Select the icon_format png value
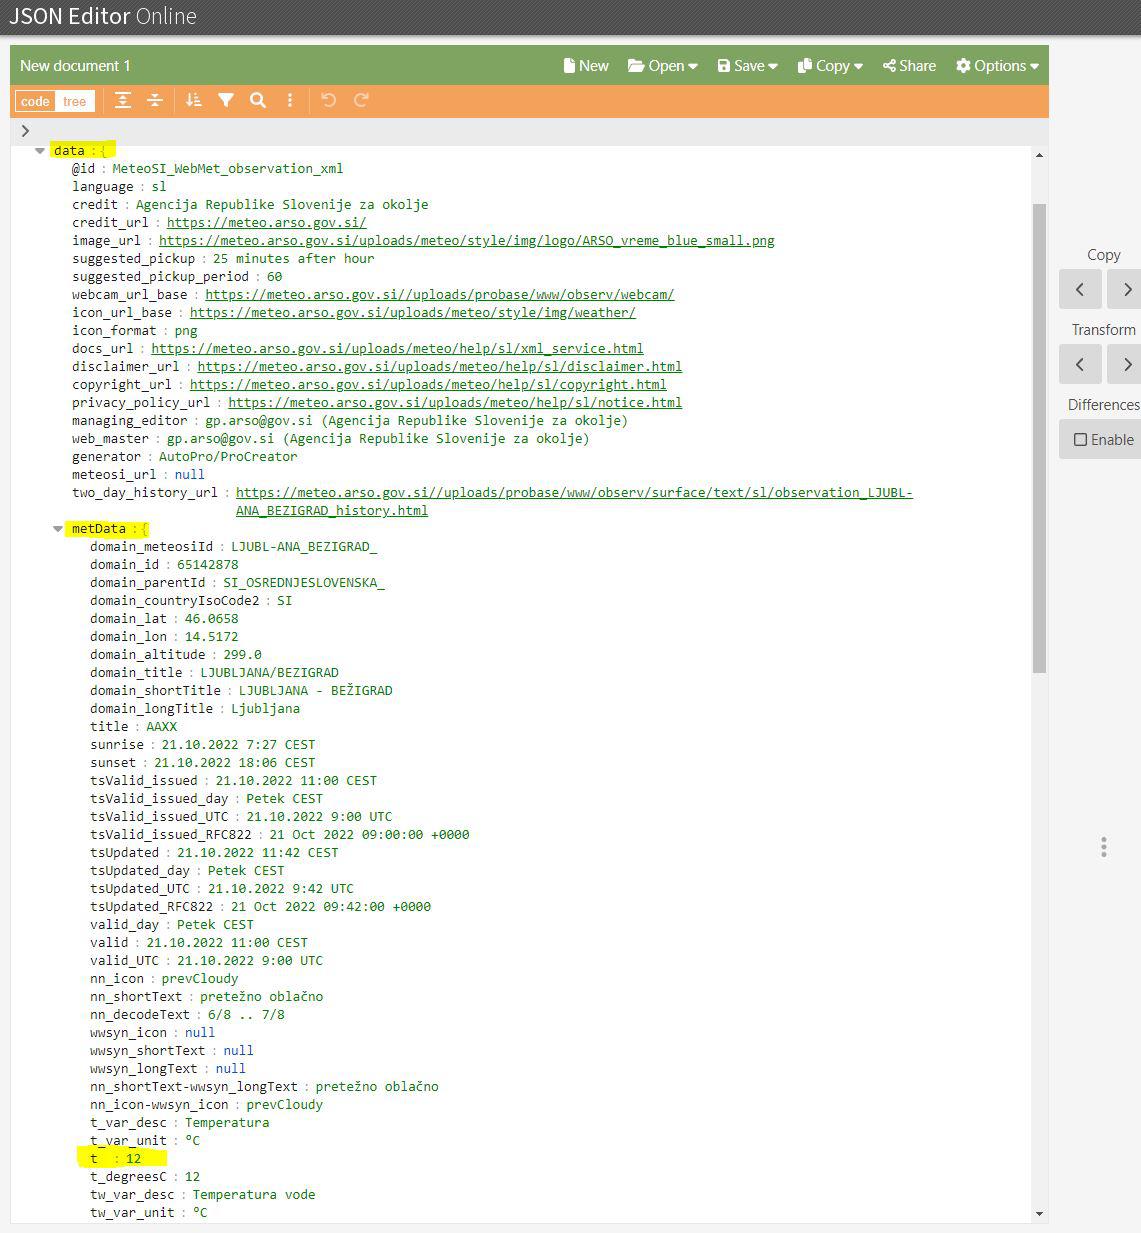Screen dimensions: 1141x1233 coord(185,331)
